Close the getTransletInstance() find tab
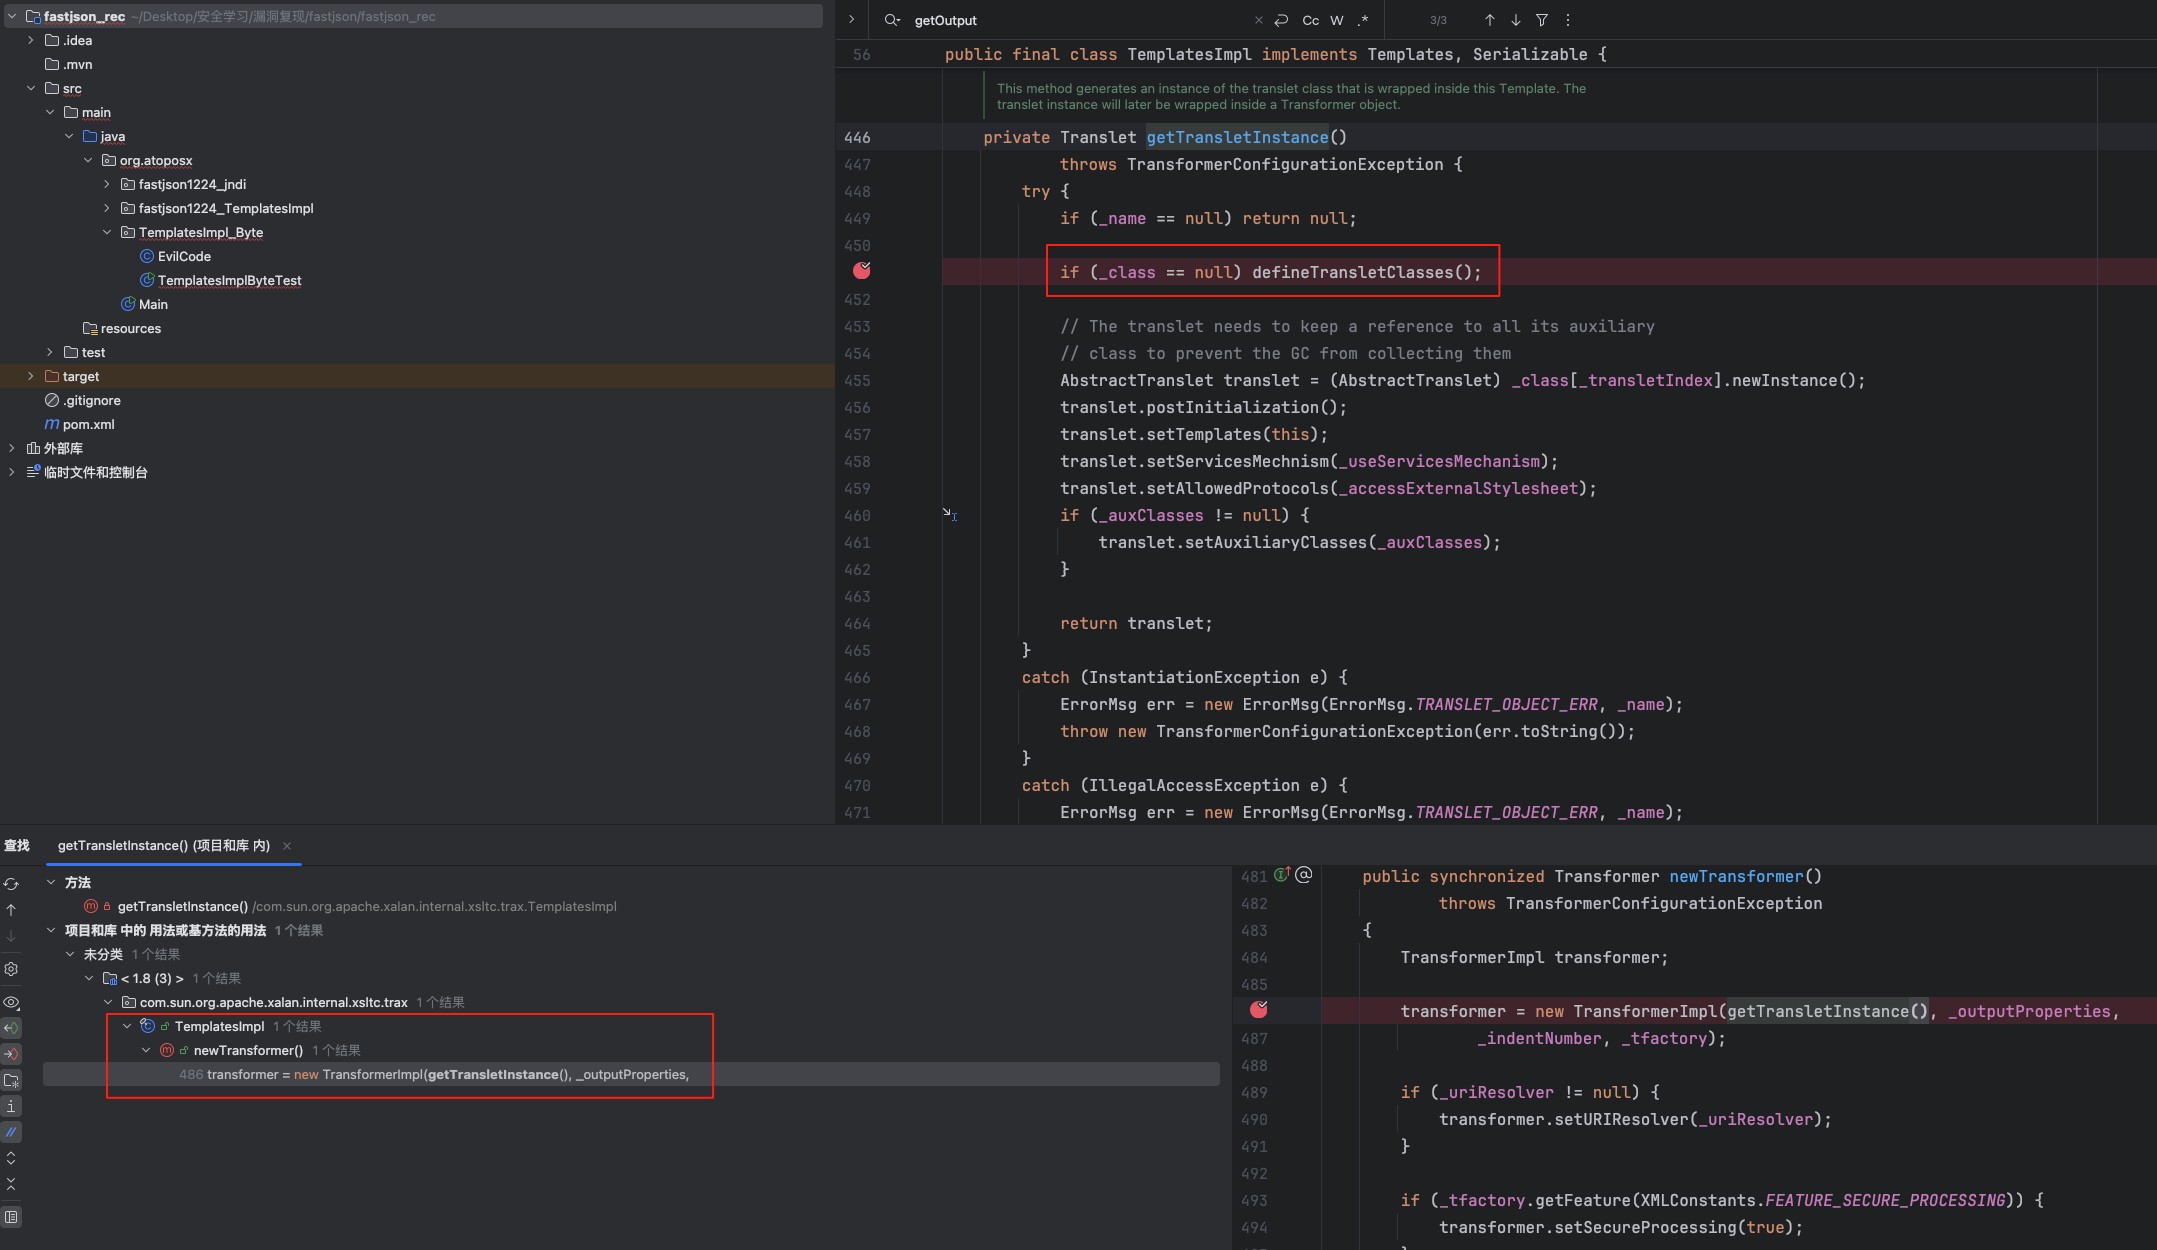2157x1250 pixels. pyautogui.click(x=287, y=846)
